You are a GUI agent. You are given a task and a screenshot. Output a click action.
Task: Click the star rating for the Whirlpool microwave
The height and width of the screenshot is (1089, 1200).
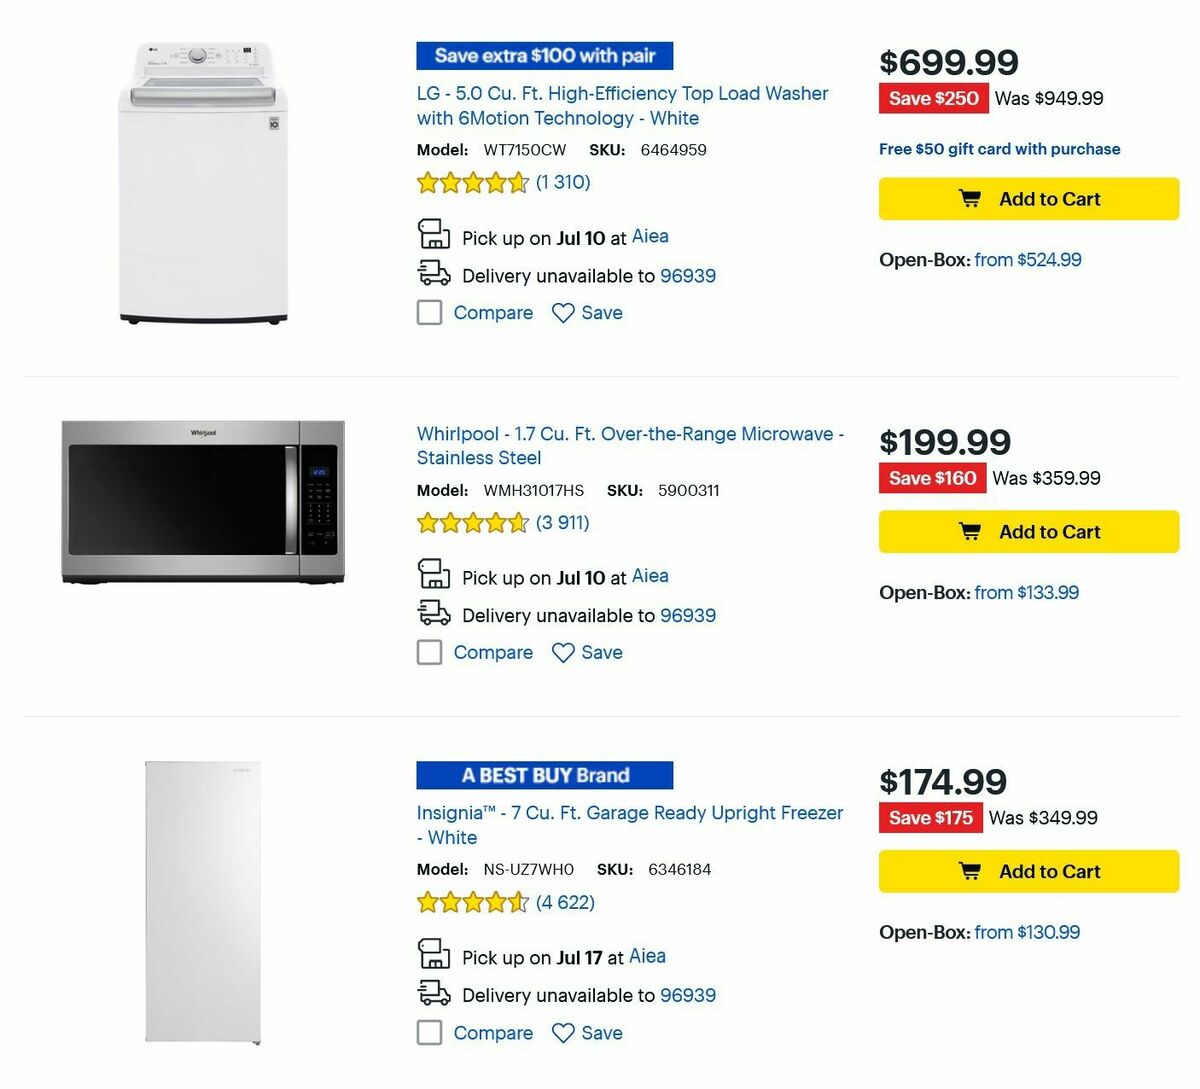coord(472,522)
